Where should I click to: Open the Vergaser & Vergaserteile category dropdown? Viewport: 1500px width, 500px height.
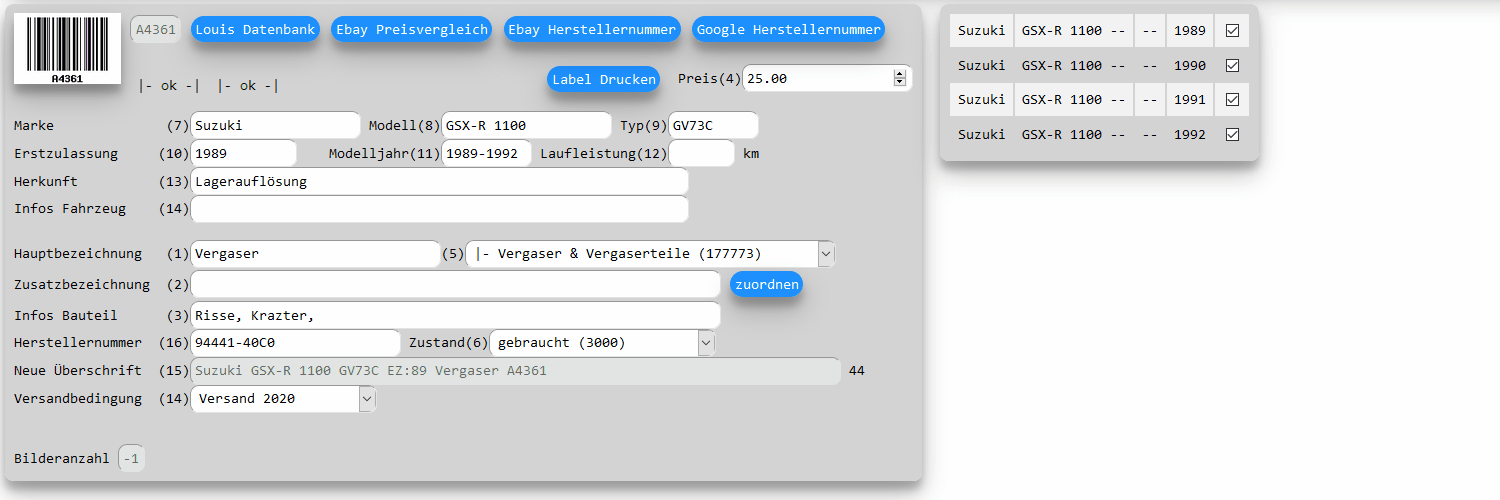click(x=650, y=254)
